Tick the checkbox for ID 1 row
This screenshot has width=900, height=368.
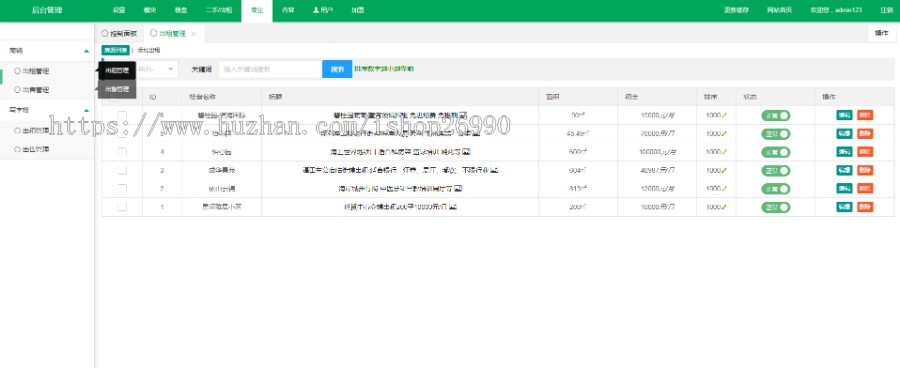point(122,207)
